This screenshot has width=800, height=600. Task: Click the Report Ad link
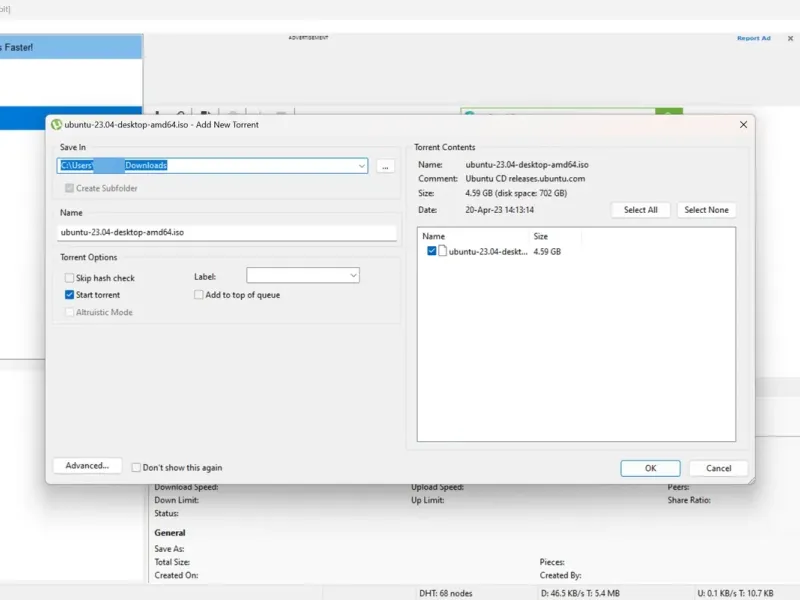click(754, 38)
